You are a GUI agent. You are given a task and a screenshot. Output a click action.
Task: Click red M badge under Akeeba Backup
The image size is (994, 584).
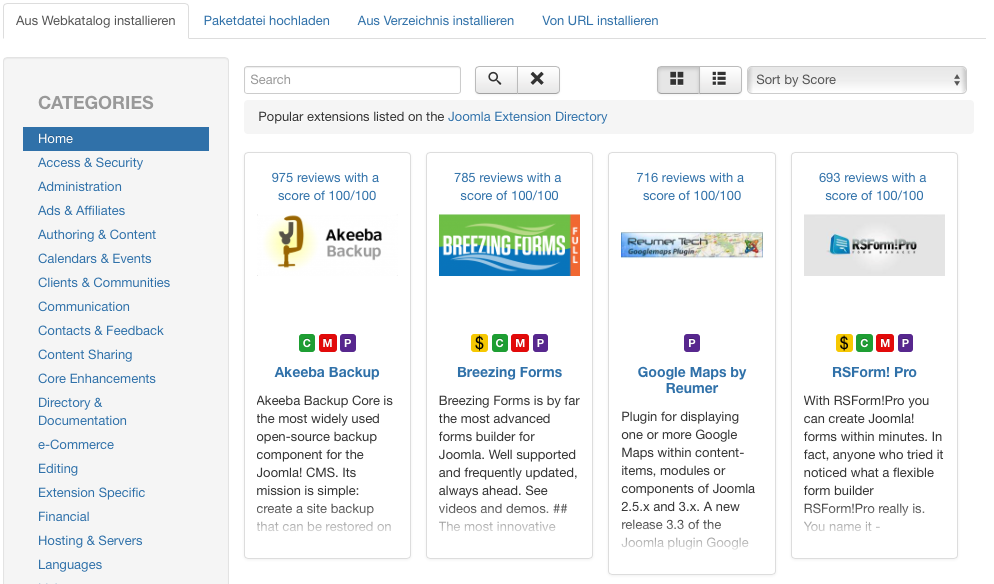327,343
